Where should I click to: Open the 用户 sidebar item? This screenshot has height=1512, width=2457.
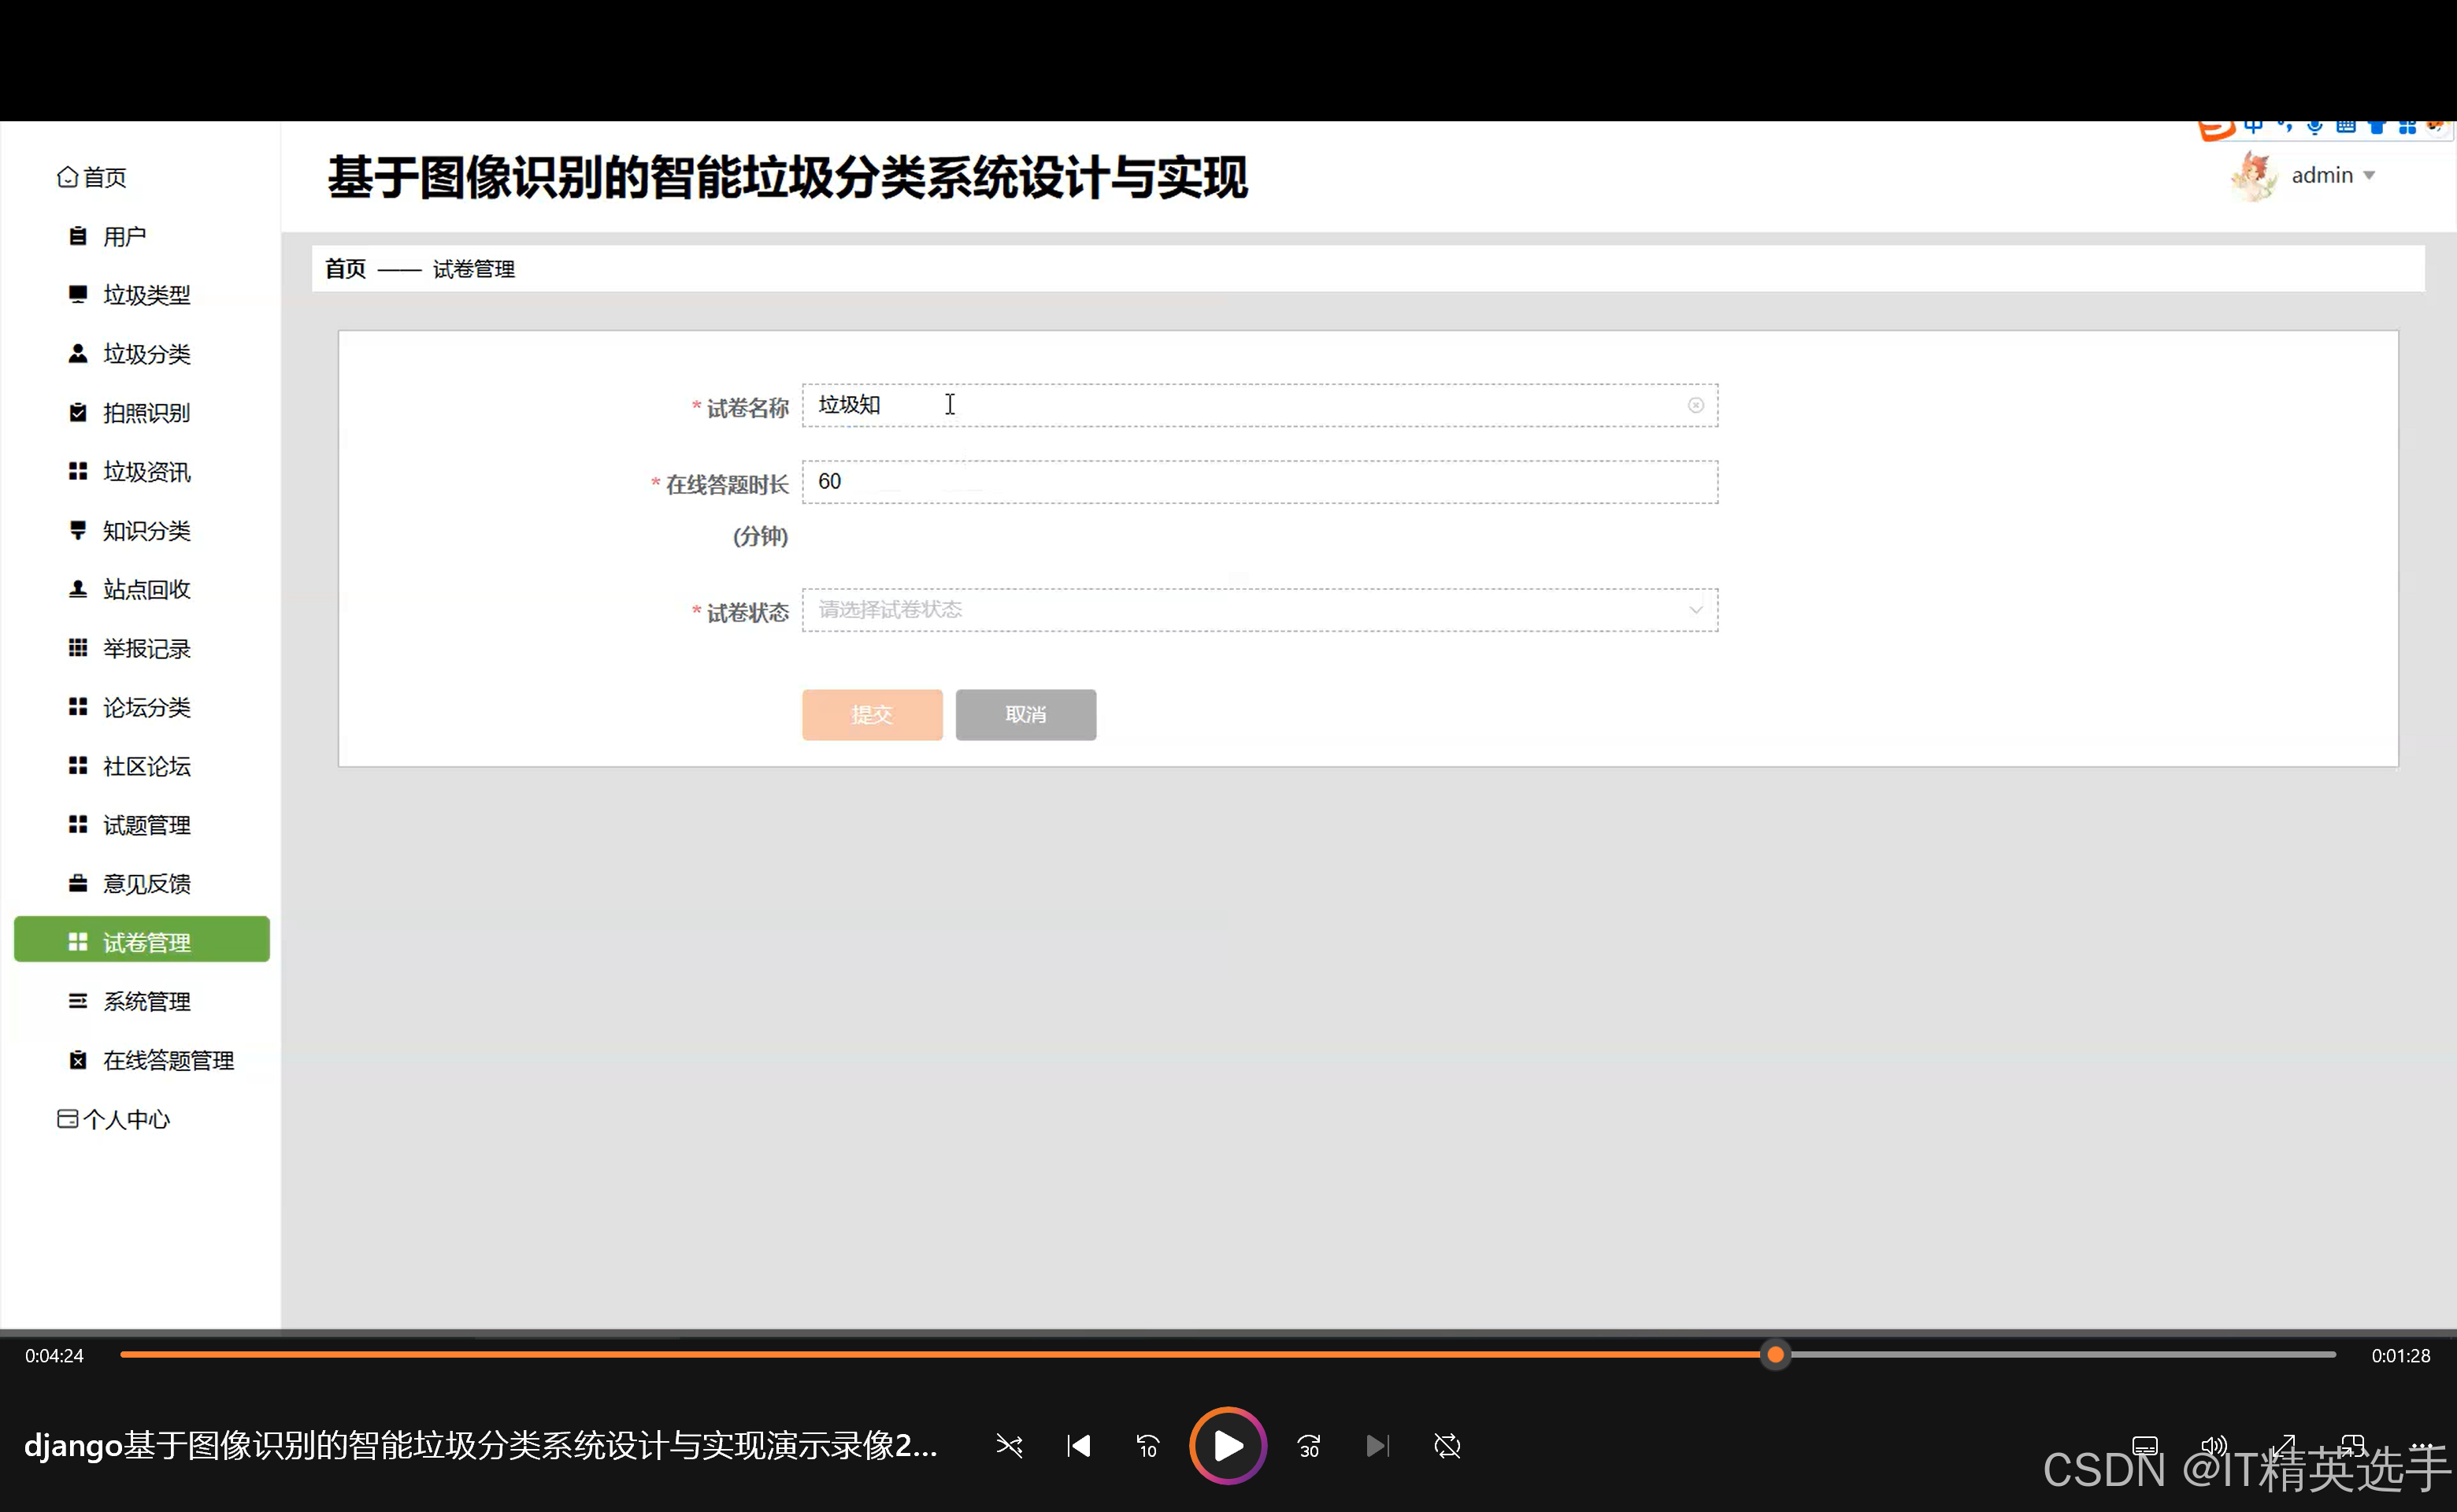click(x=124, y=236)
